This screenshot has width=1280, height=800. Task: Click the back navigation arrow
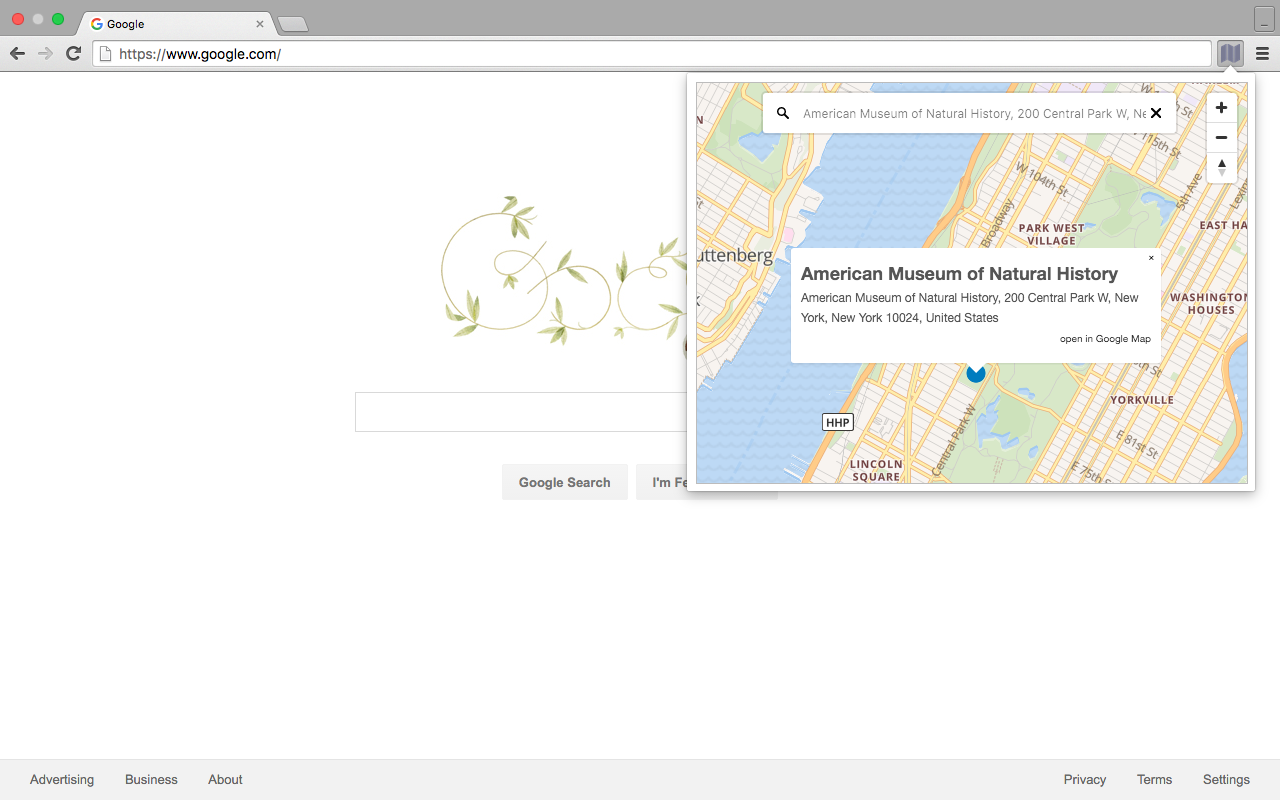pyautogui.click(x=17, y=53)
